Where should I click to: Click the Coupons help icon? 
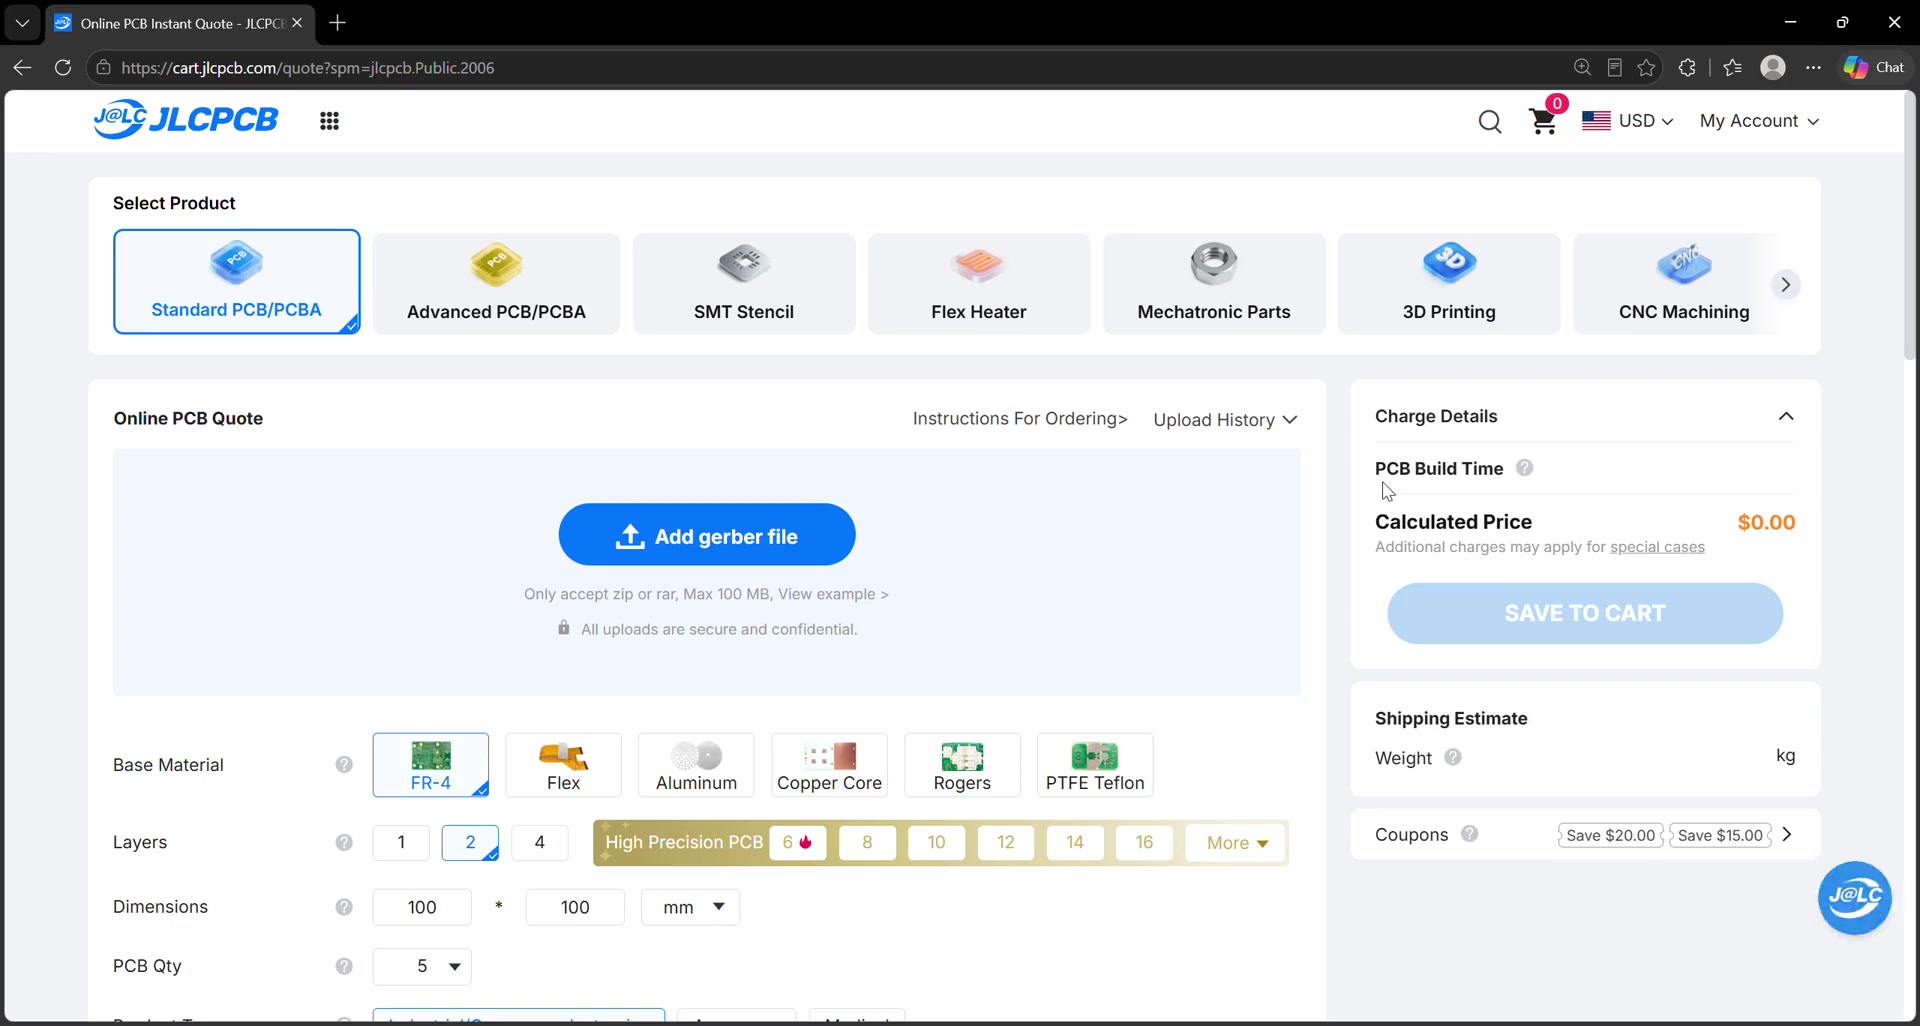tap(1469, 834)
